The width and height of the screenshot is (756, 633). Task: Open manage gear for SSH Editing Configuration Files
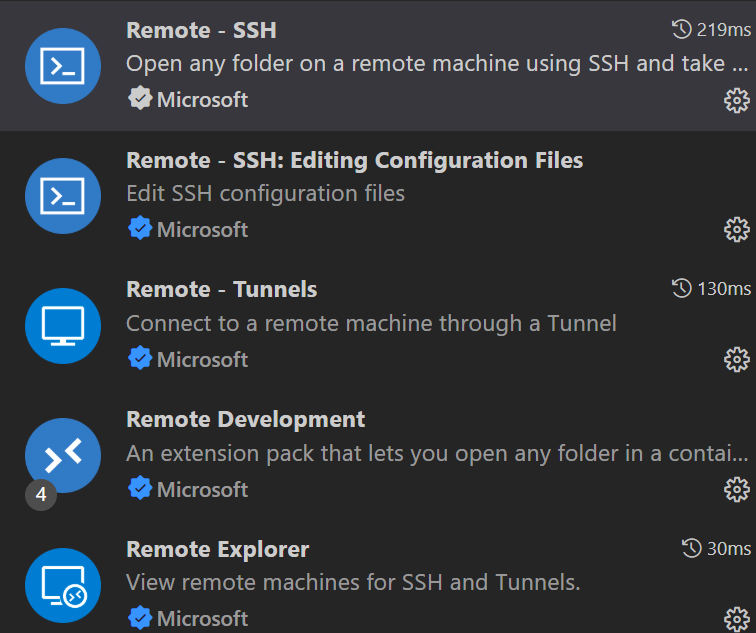click(736, 230)
